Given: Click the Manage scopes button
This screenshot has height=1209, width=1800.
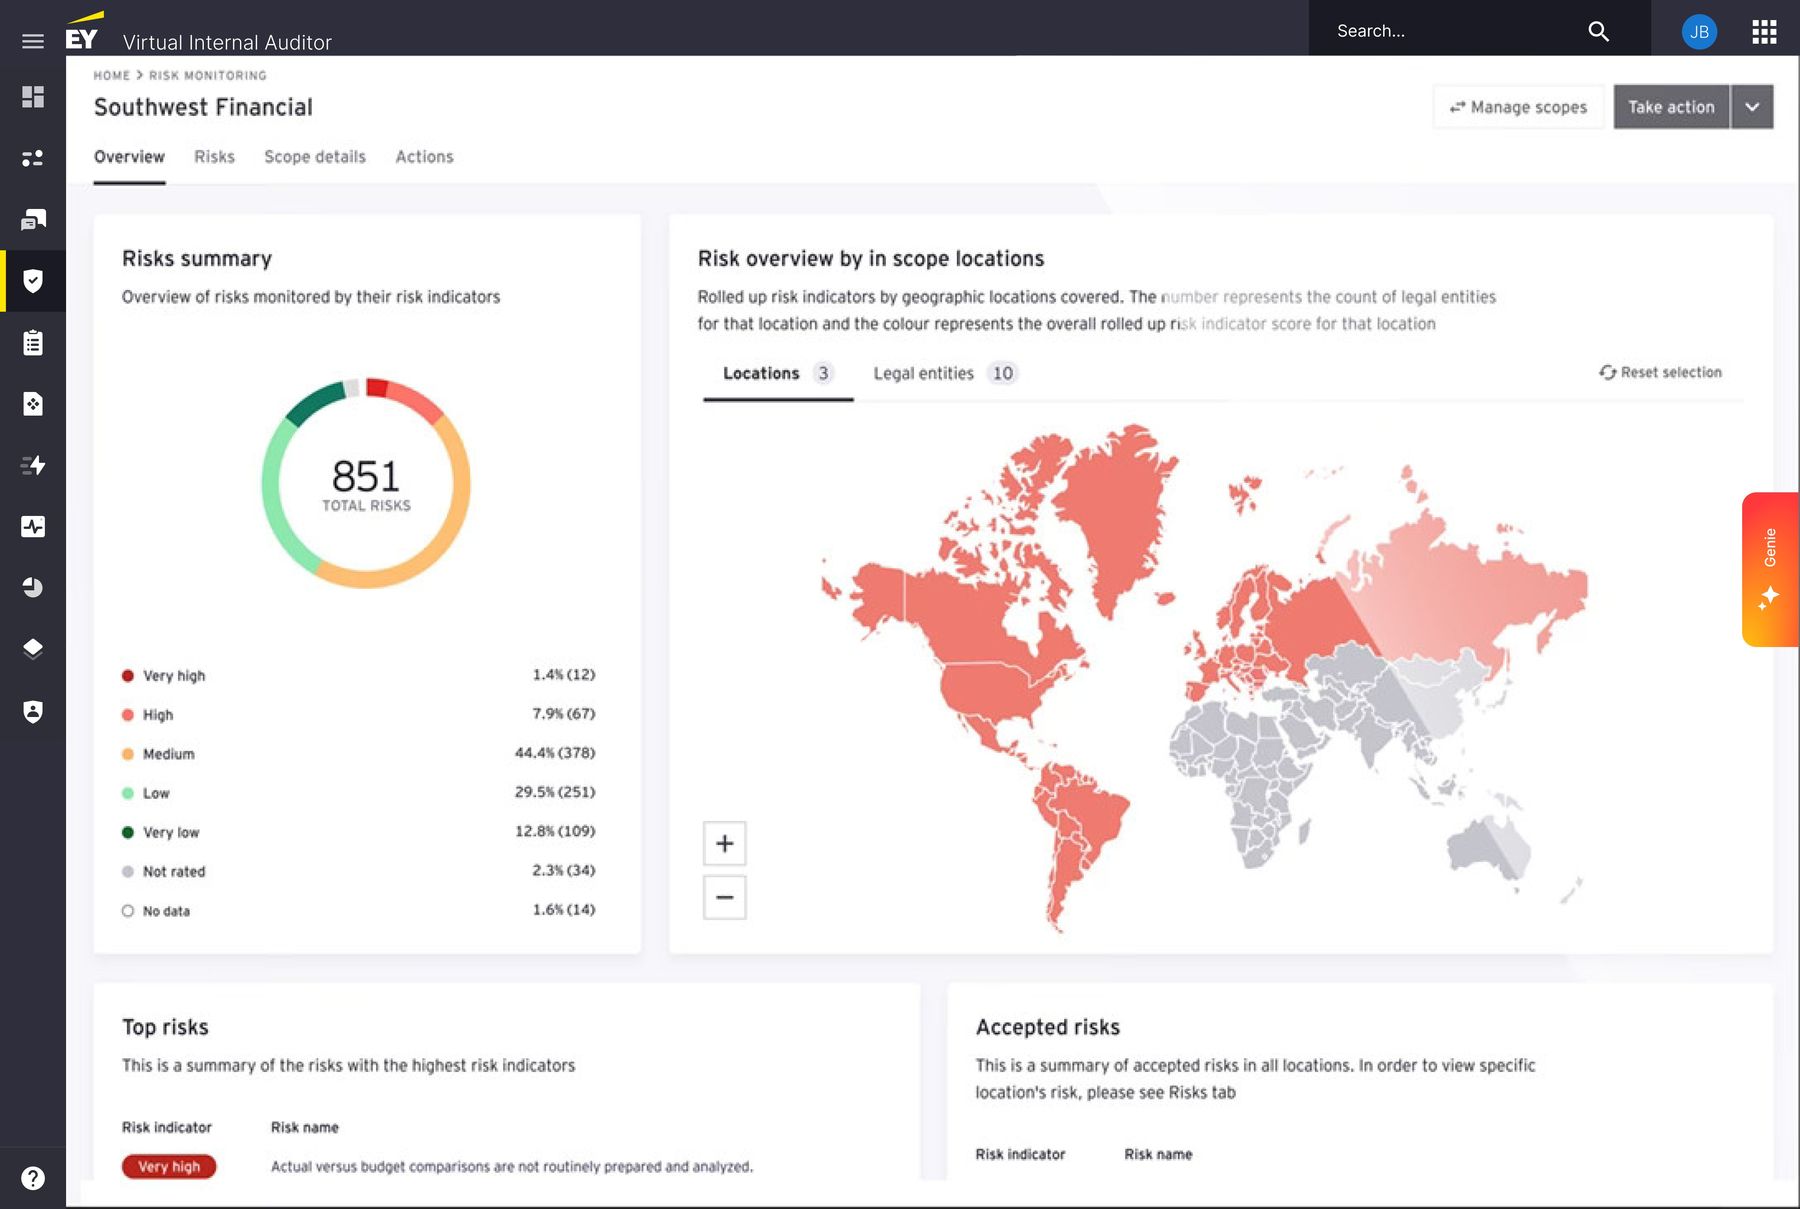Looking at the screenshot, I should click(1518, 107).
